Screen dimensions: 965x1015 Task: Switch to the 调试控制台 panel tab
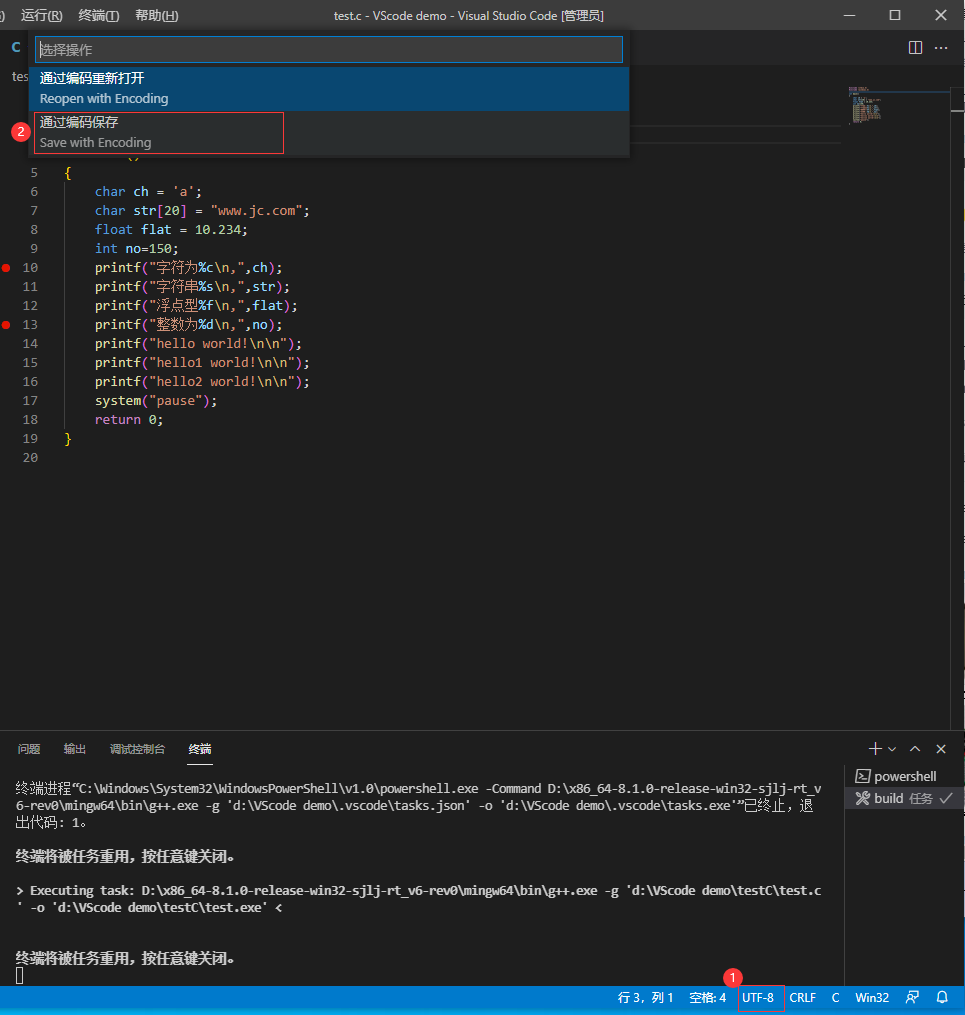137,749
